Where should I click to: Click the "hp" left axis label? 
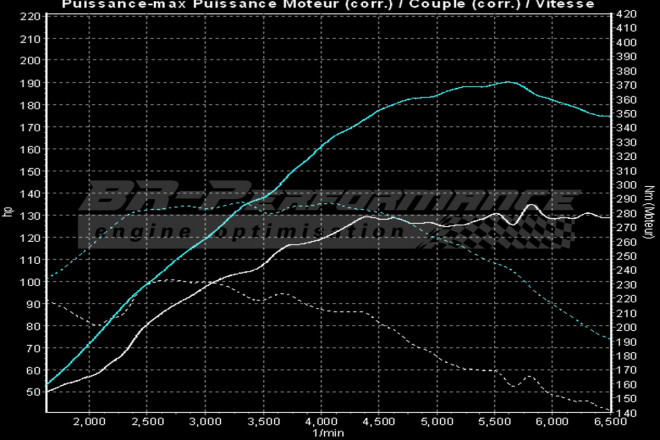[x=6, y=212]
